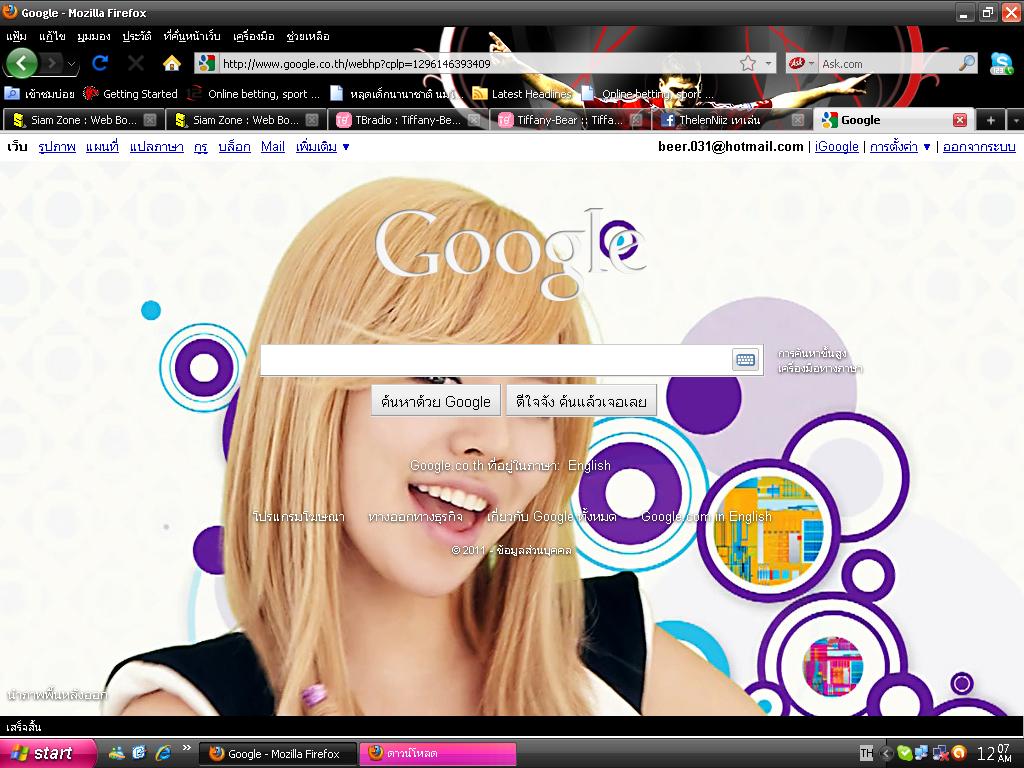Image resolution: width=1024 pixels, height=768 pixels.
Task: Open the Getting Started bookmark
Action: (131, 94)
